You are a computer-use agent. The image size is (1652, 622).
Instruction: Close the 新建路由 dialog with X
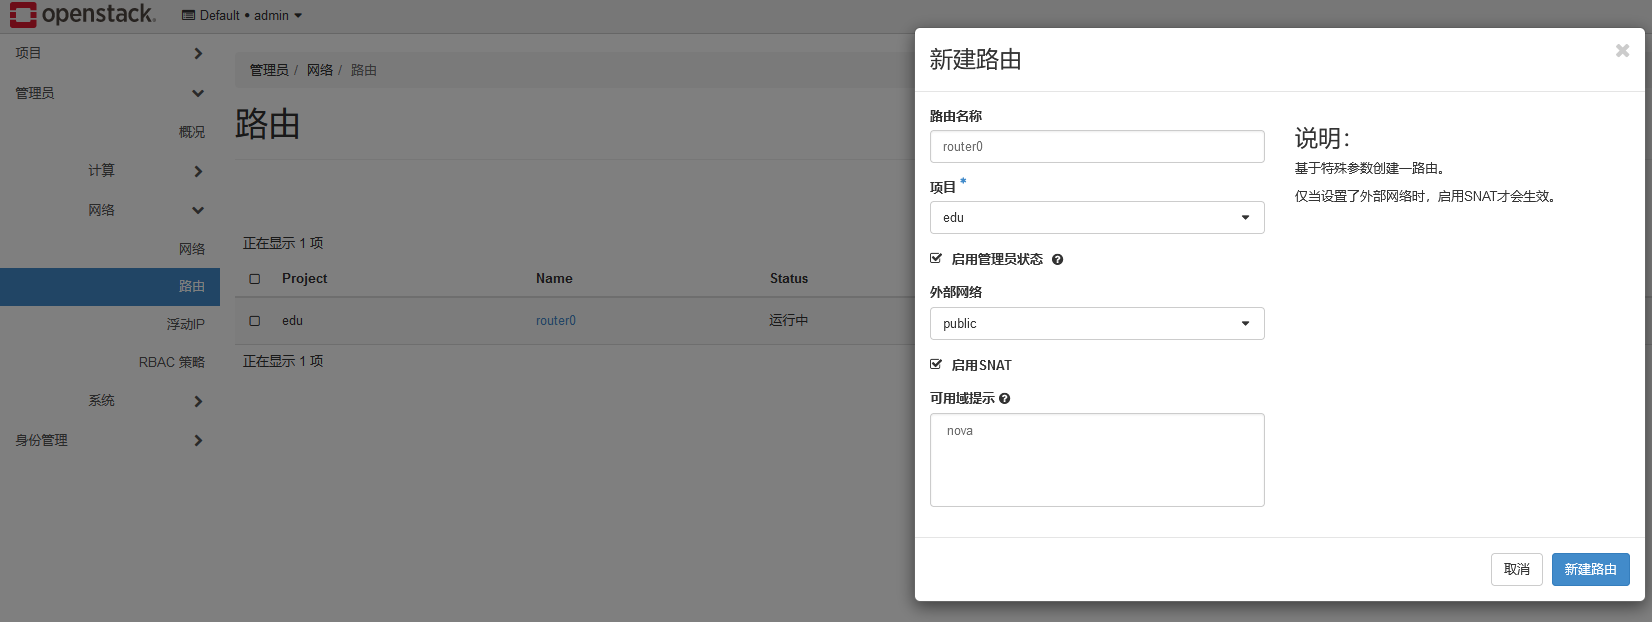pos(1622,51)
